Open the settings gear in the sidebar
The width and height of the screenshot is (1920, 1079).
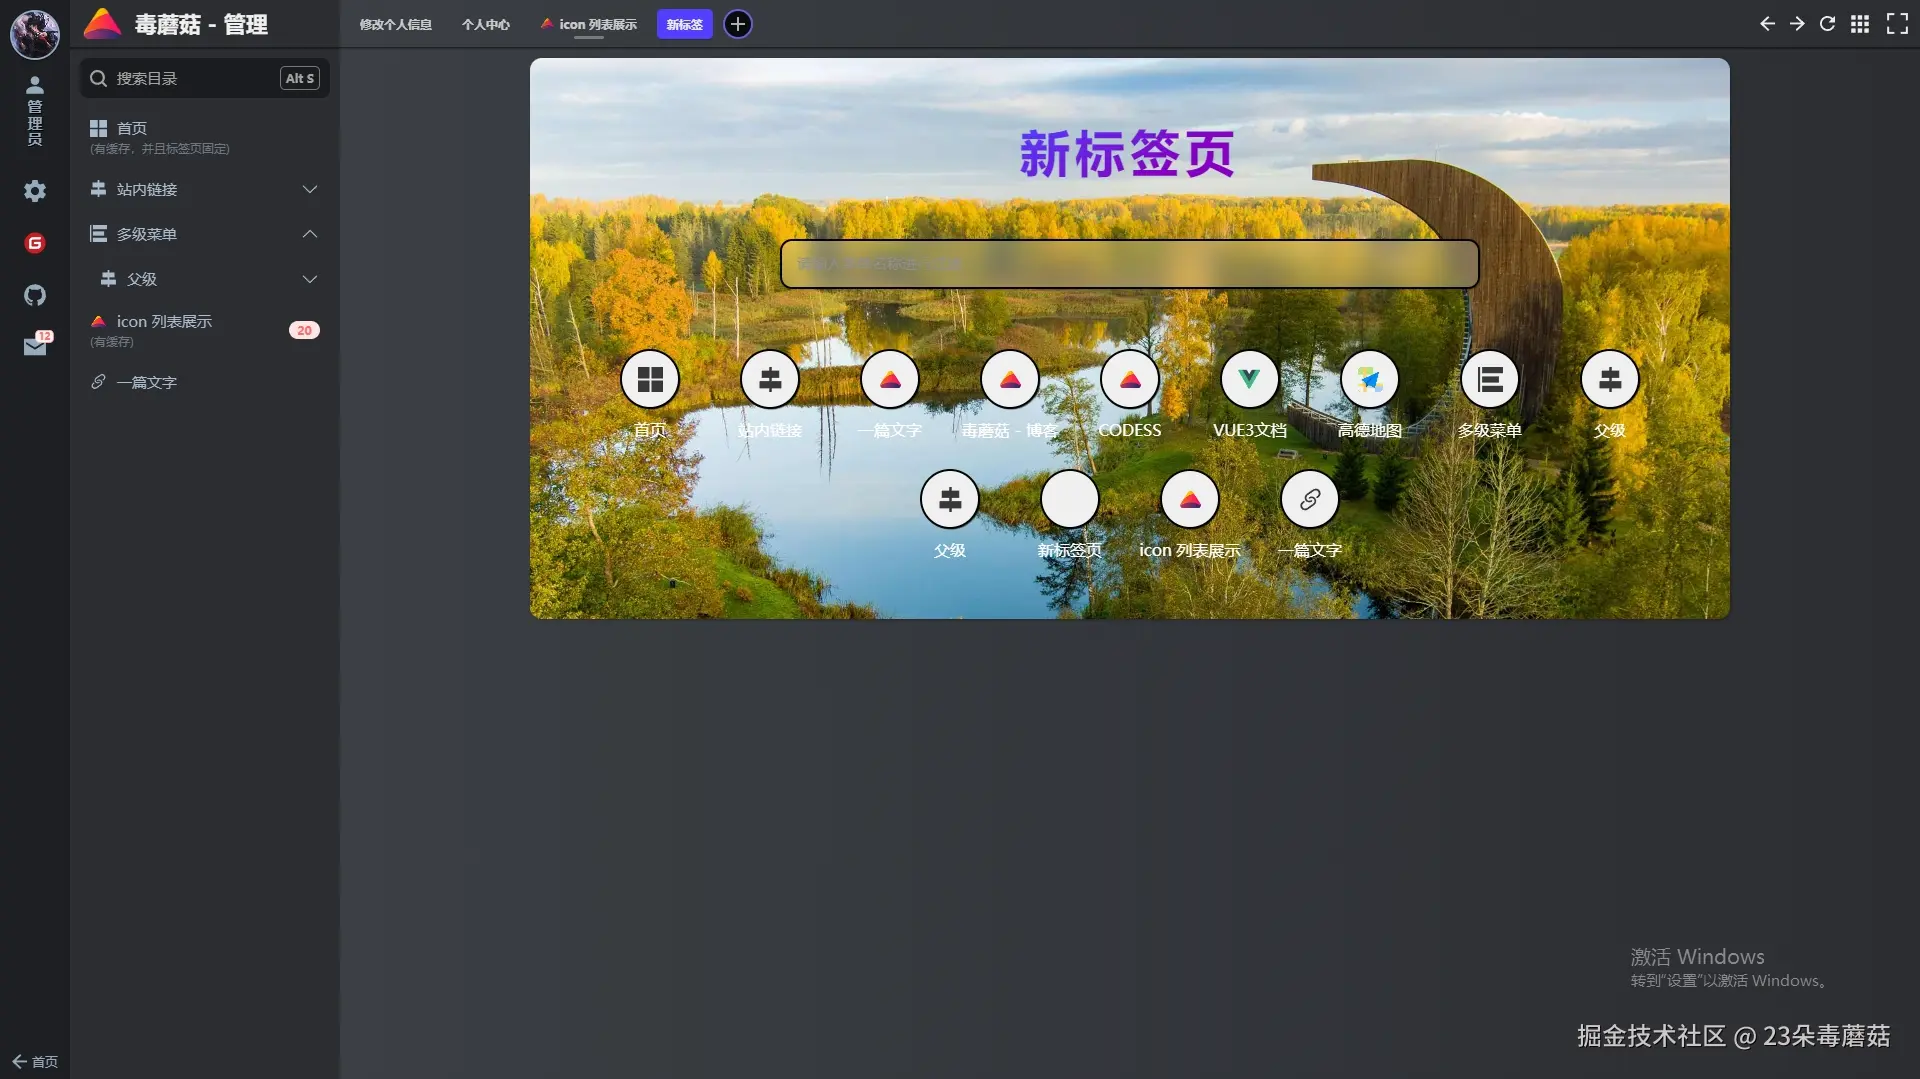tap(35, 191)
